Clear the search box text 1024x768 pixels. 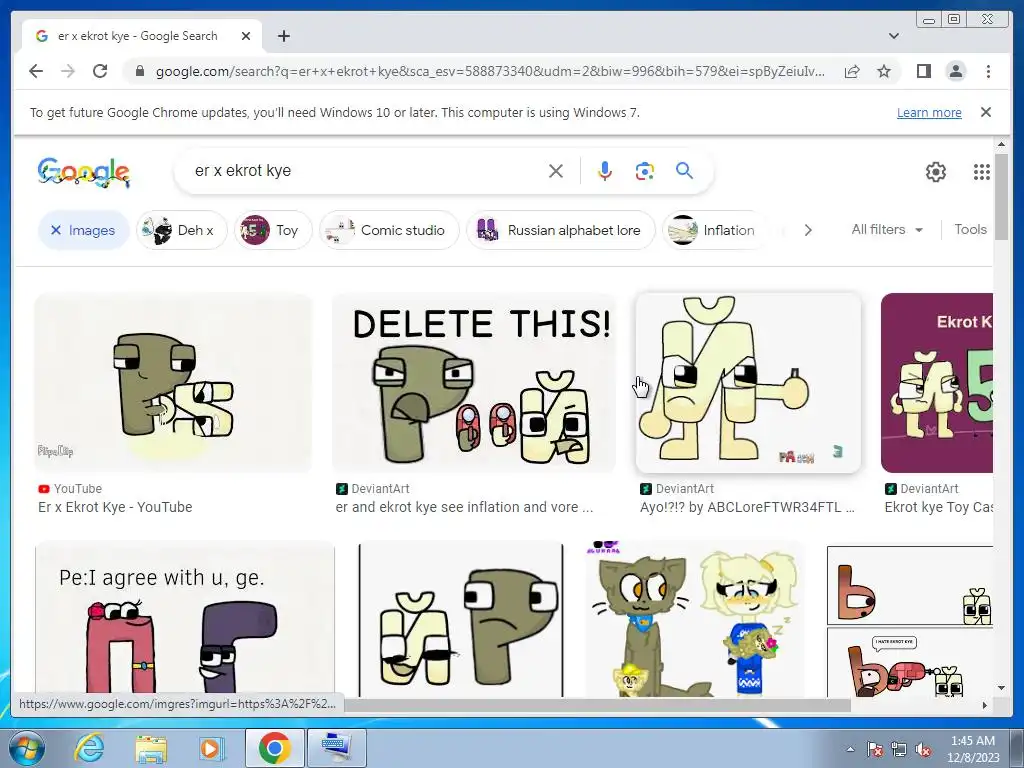556,171
